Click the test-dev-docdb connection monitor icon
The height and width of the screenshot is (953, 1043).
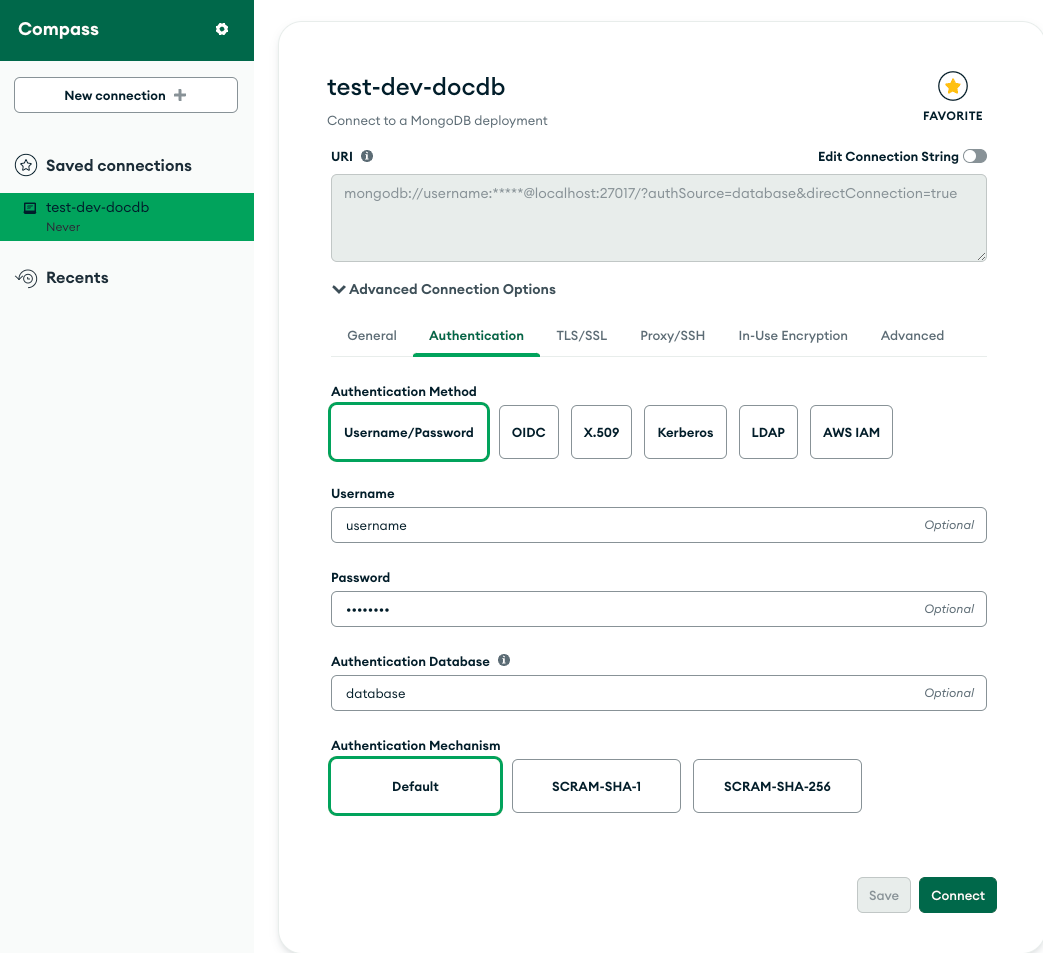click(30, 208)
